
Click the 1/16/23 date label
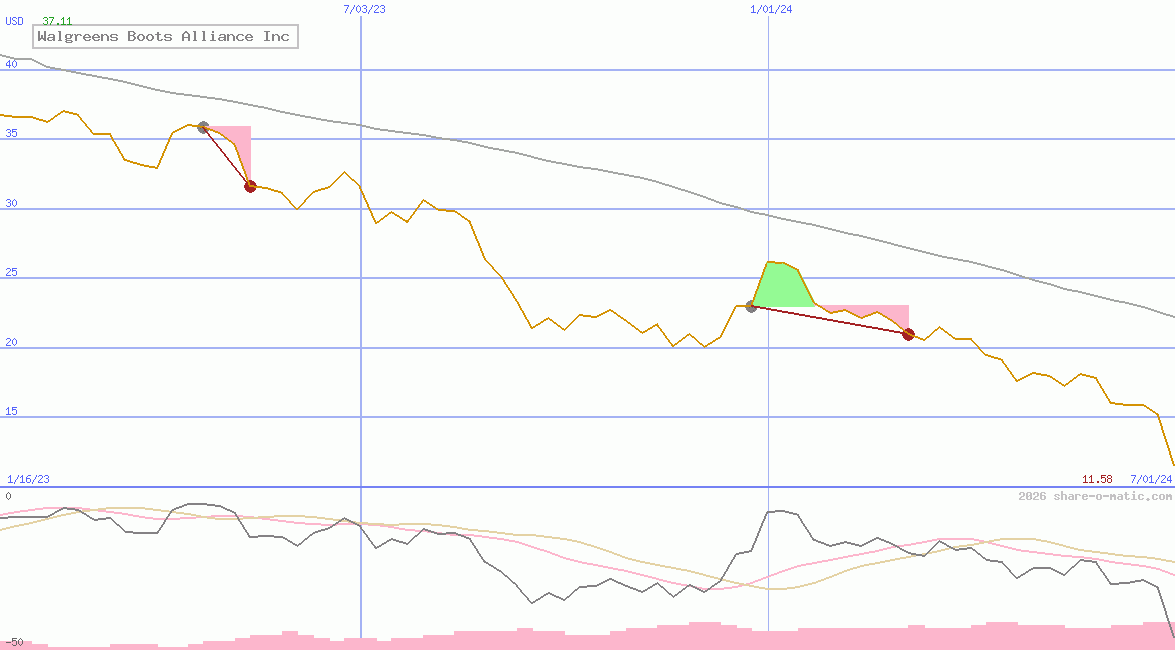(x=27, y=478)
